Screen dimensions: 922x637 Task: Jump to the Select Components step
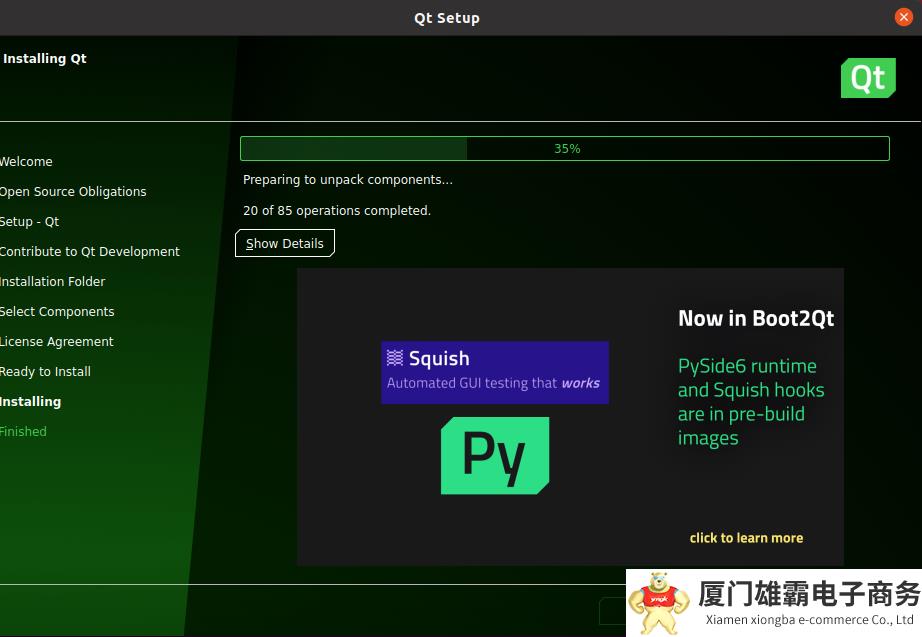click(57, 312)
